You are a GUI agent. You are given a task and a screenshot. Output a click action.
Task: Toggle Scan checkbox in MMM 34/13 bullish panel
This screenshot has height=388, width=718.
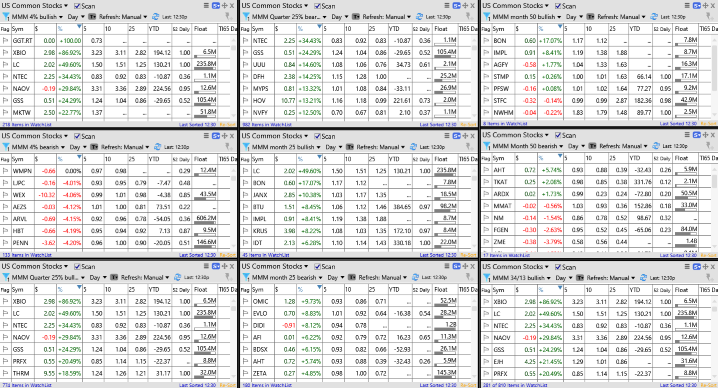[x=558, y=267]
